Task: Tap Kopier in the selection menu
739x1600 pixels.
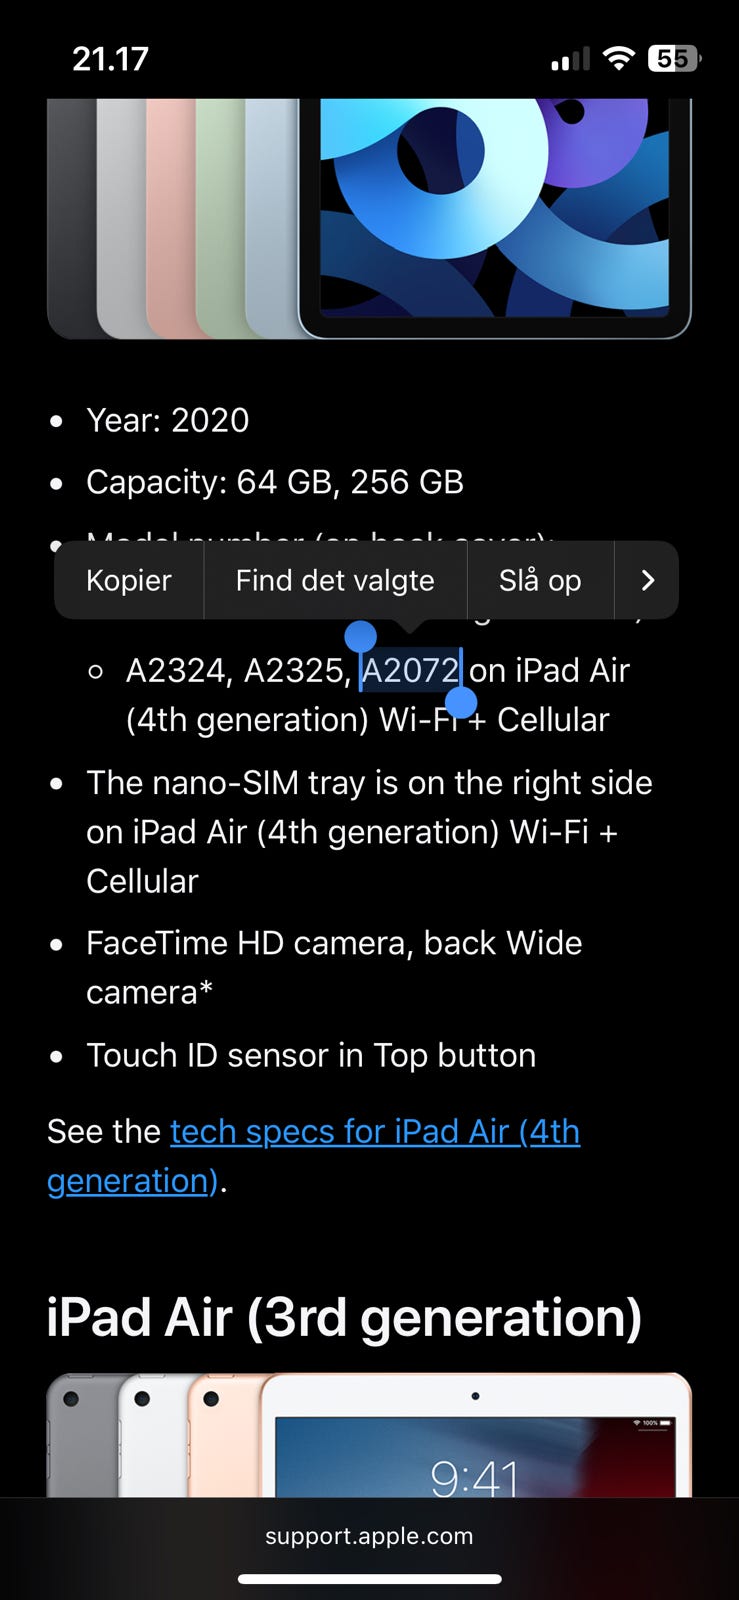Action: 128,581
